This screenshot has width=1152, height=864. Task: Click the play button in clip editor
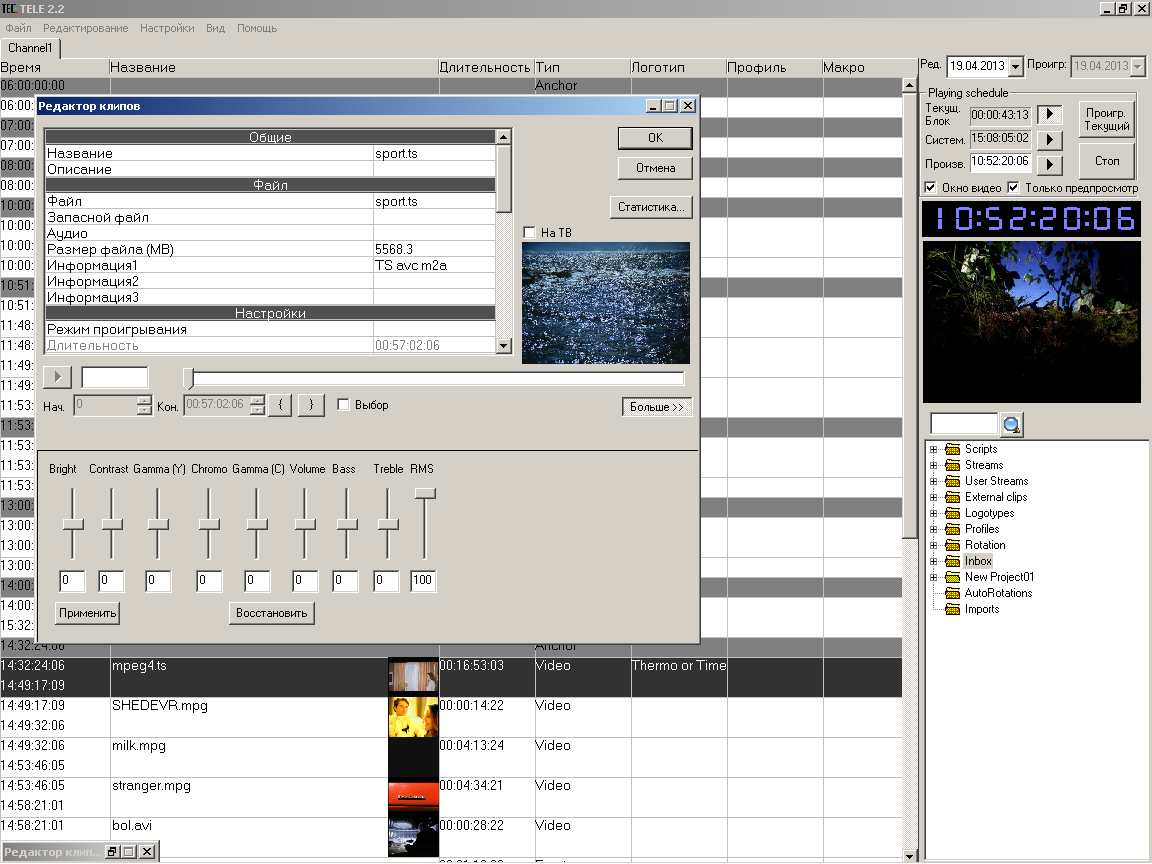57,377
